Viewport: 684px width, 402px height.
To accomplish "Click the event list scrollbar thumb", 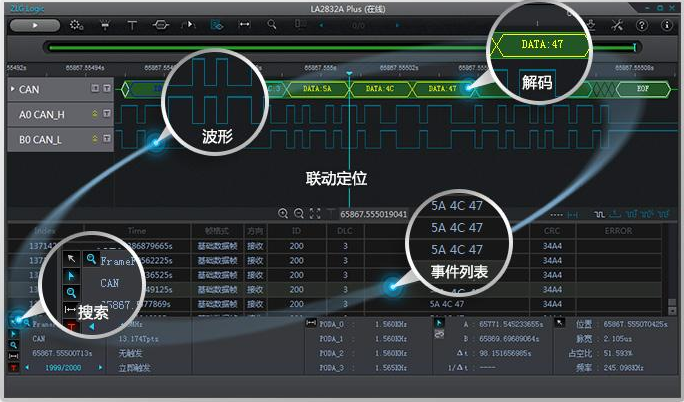I will [672, 302].
